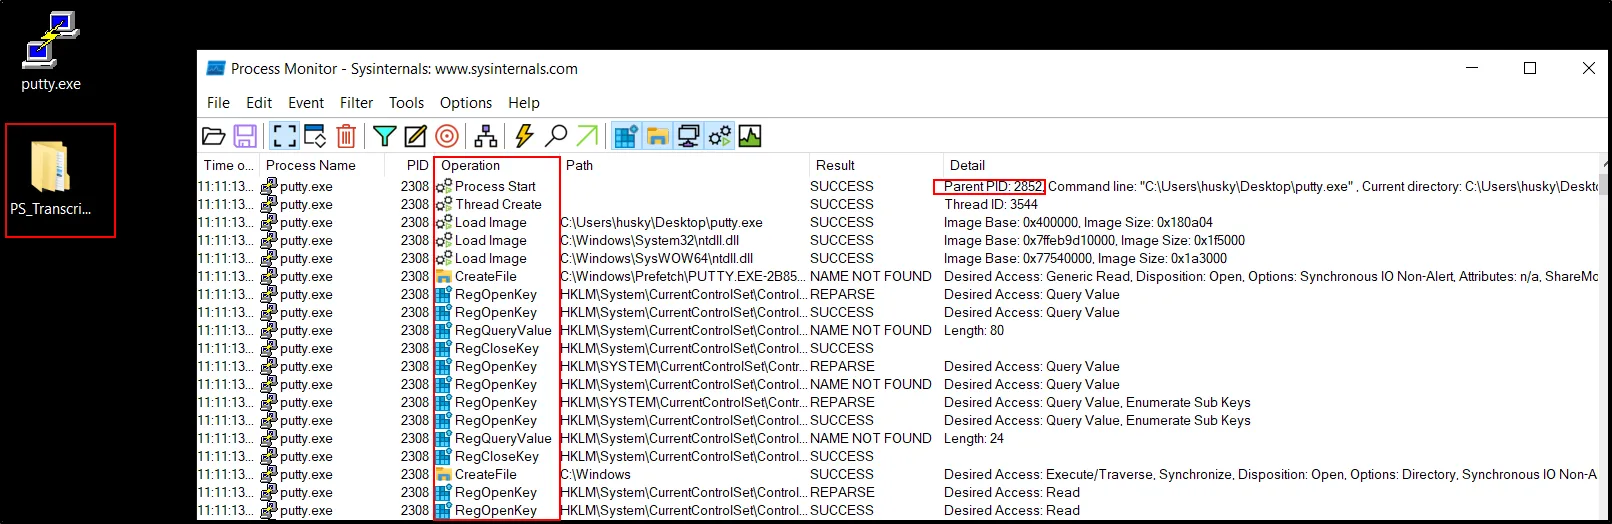Click the lightning bolt Event Properties icon
This screenshot has height=524, width=1612.
pos(524,136)
